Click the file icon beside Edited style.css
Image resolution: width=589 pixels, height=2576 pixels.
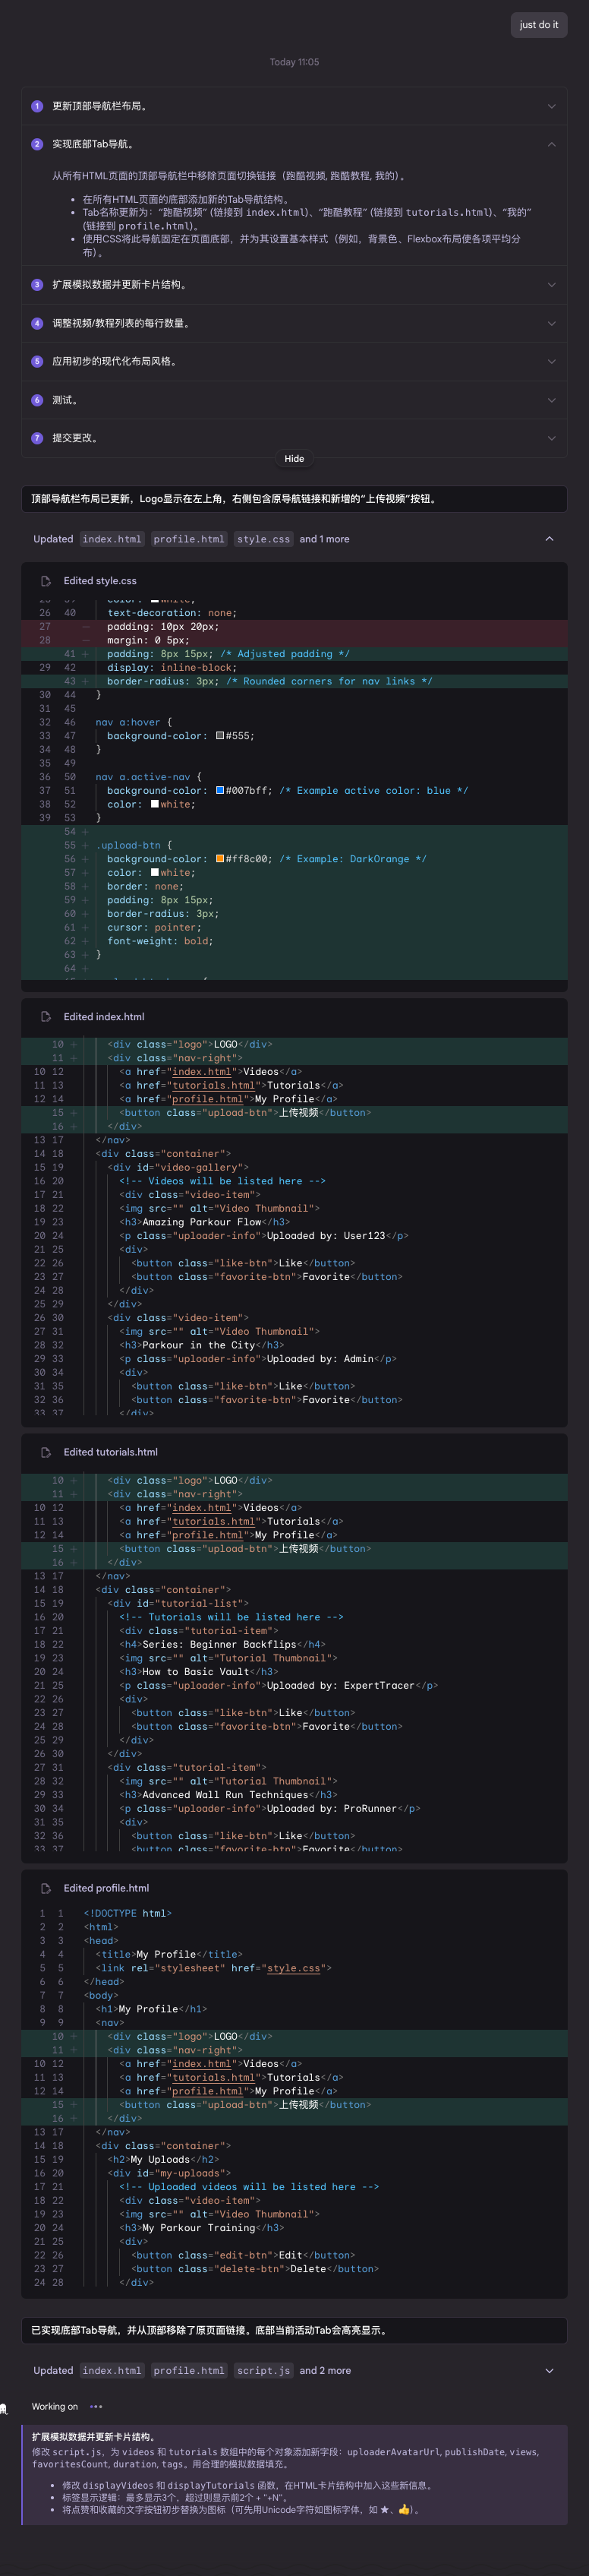coord(46,581)
